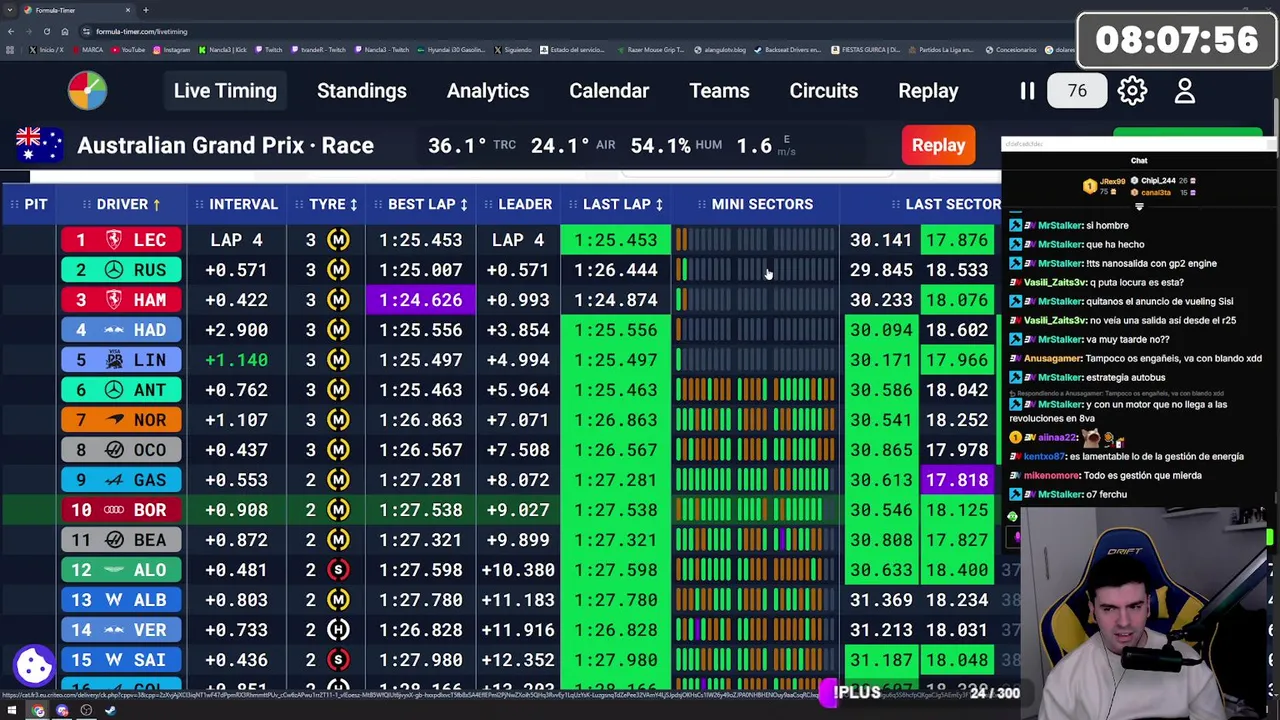Open the Instagram bookmark
1280x720 pixels.
pyautogui.click(x=171, y=50)
